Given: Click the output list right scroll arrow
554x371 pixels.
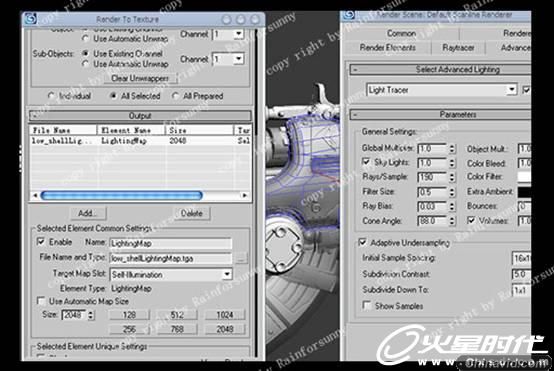Looking at the screenshot, I should point(244,195).
